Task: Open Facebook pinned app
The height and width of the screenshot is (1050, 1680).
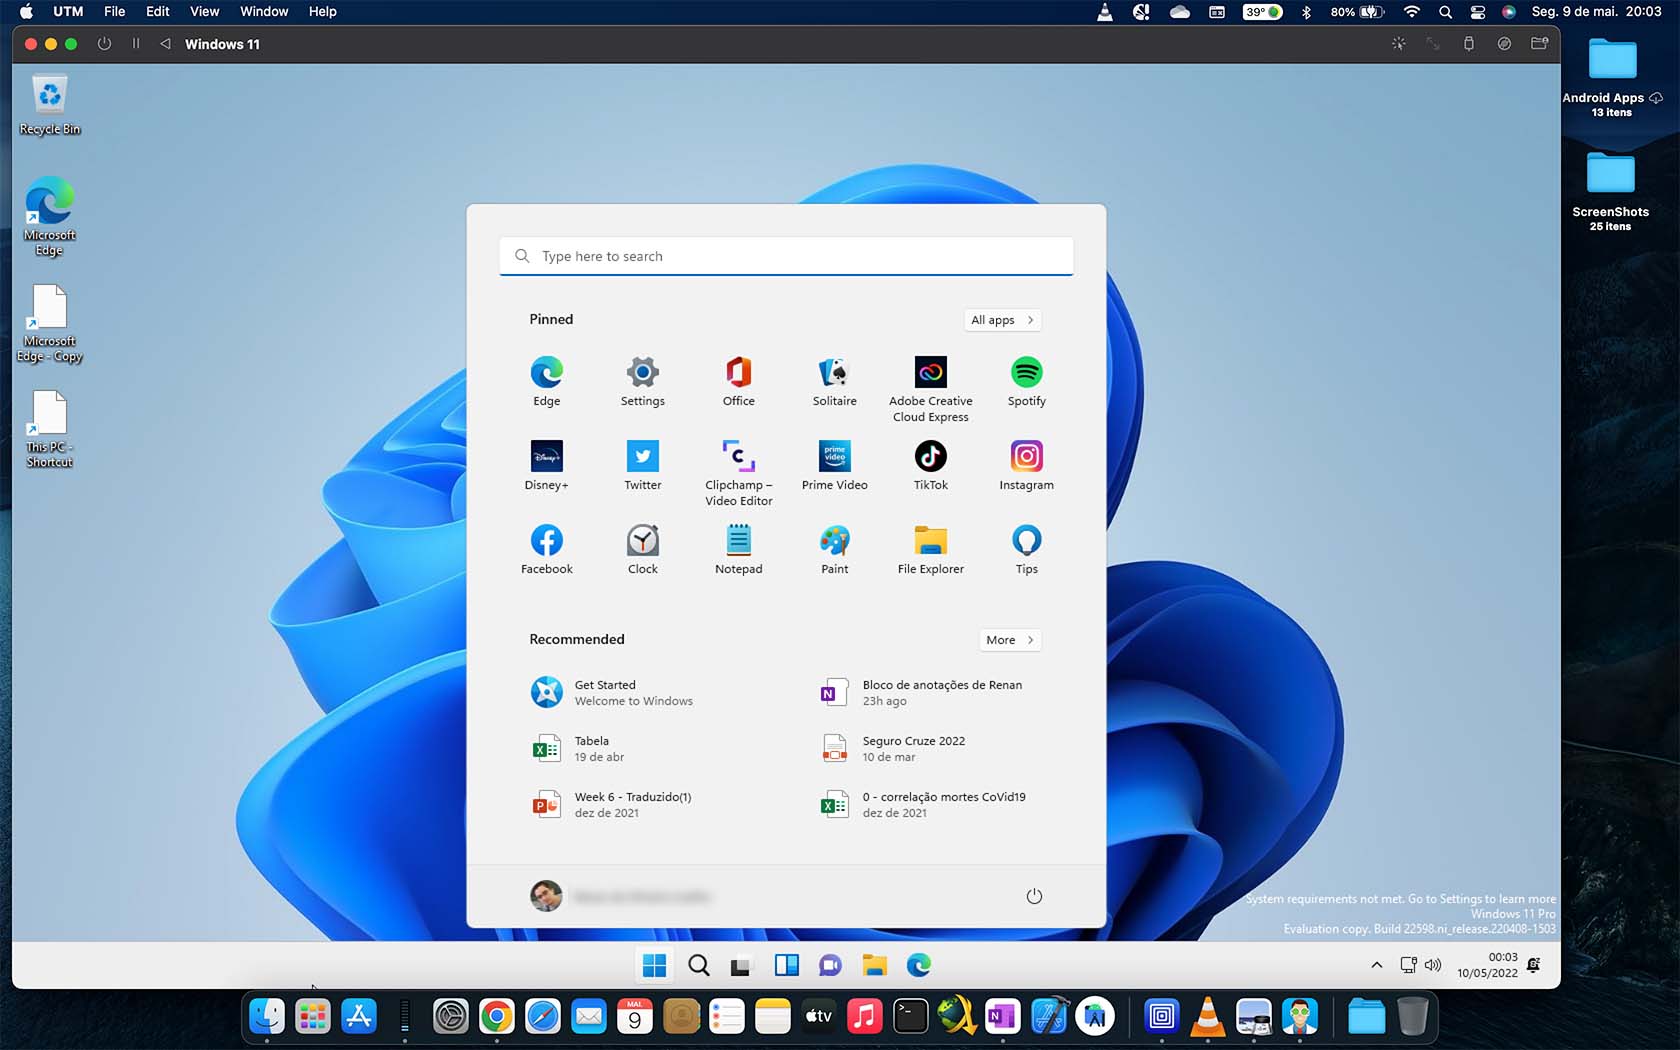Action: (x=546, y=549)
